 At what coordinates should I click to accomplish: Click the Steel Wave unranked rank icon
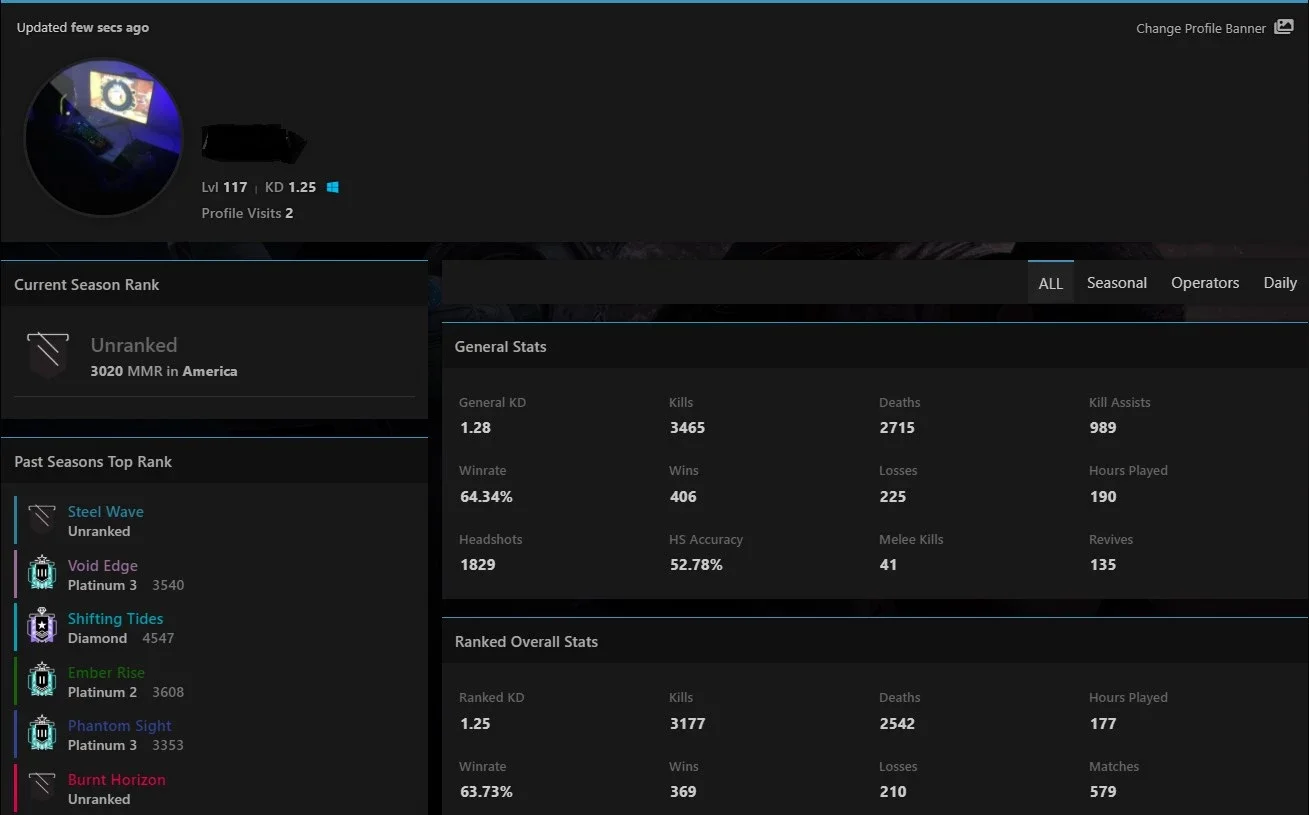42,520
